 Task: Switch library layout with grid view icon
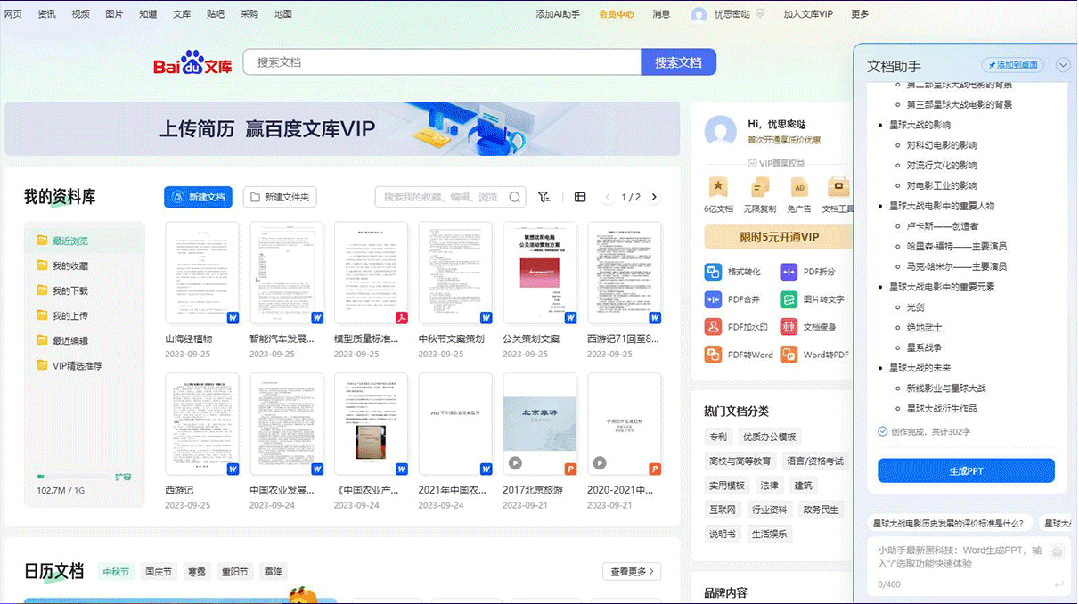[x=580, y=197]
